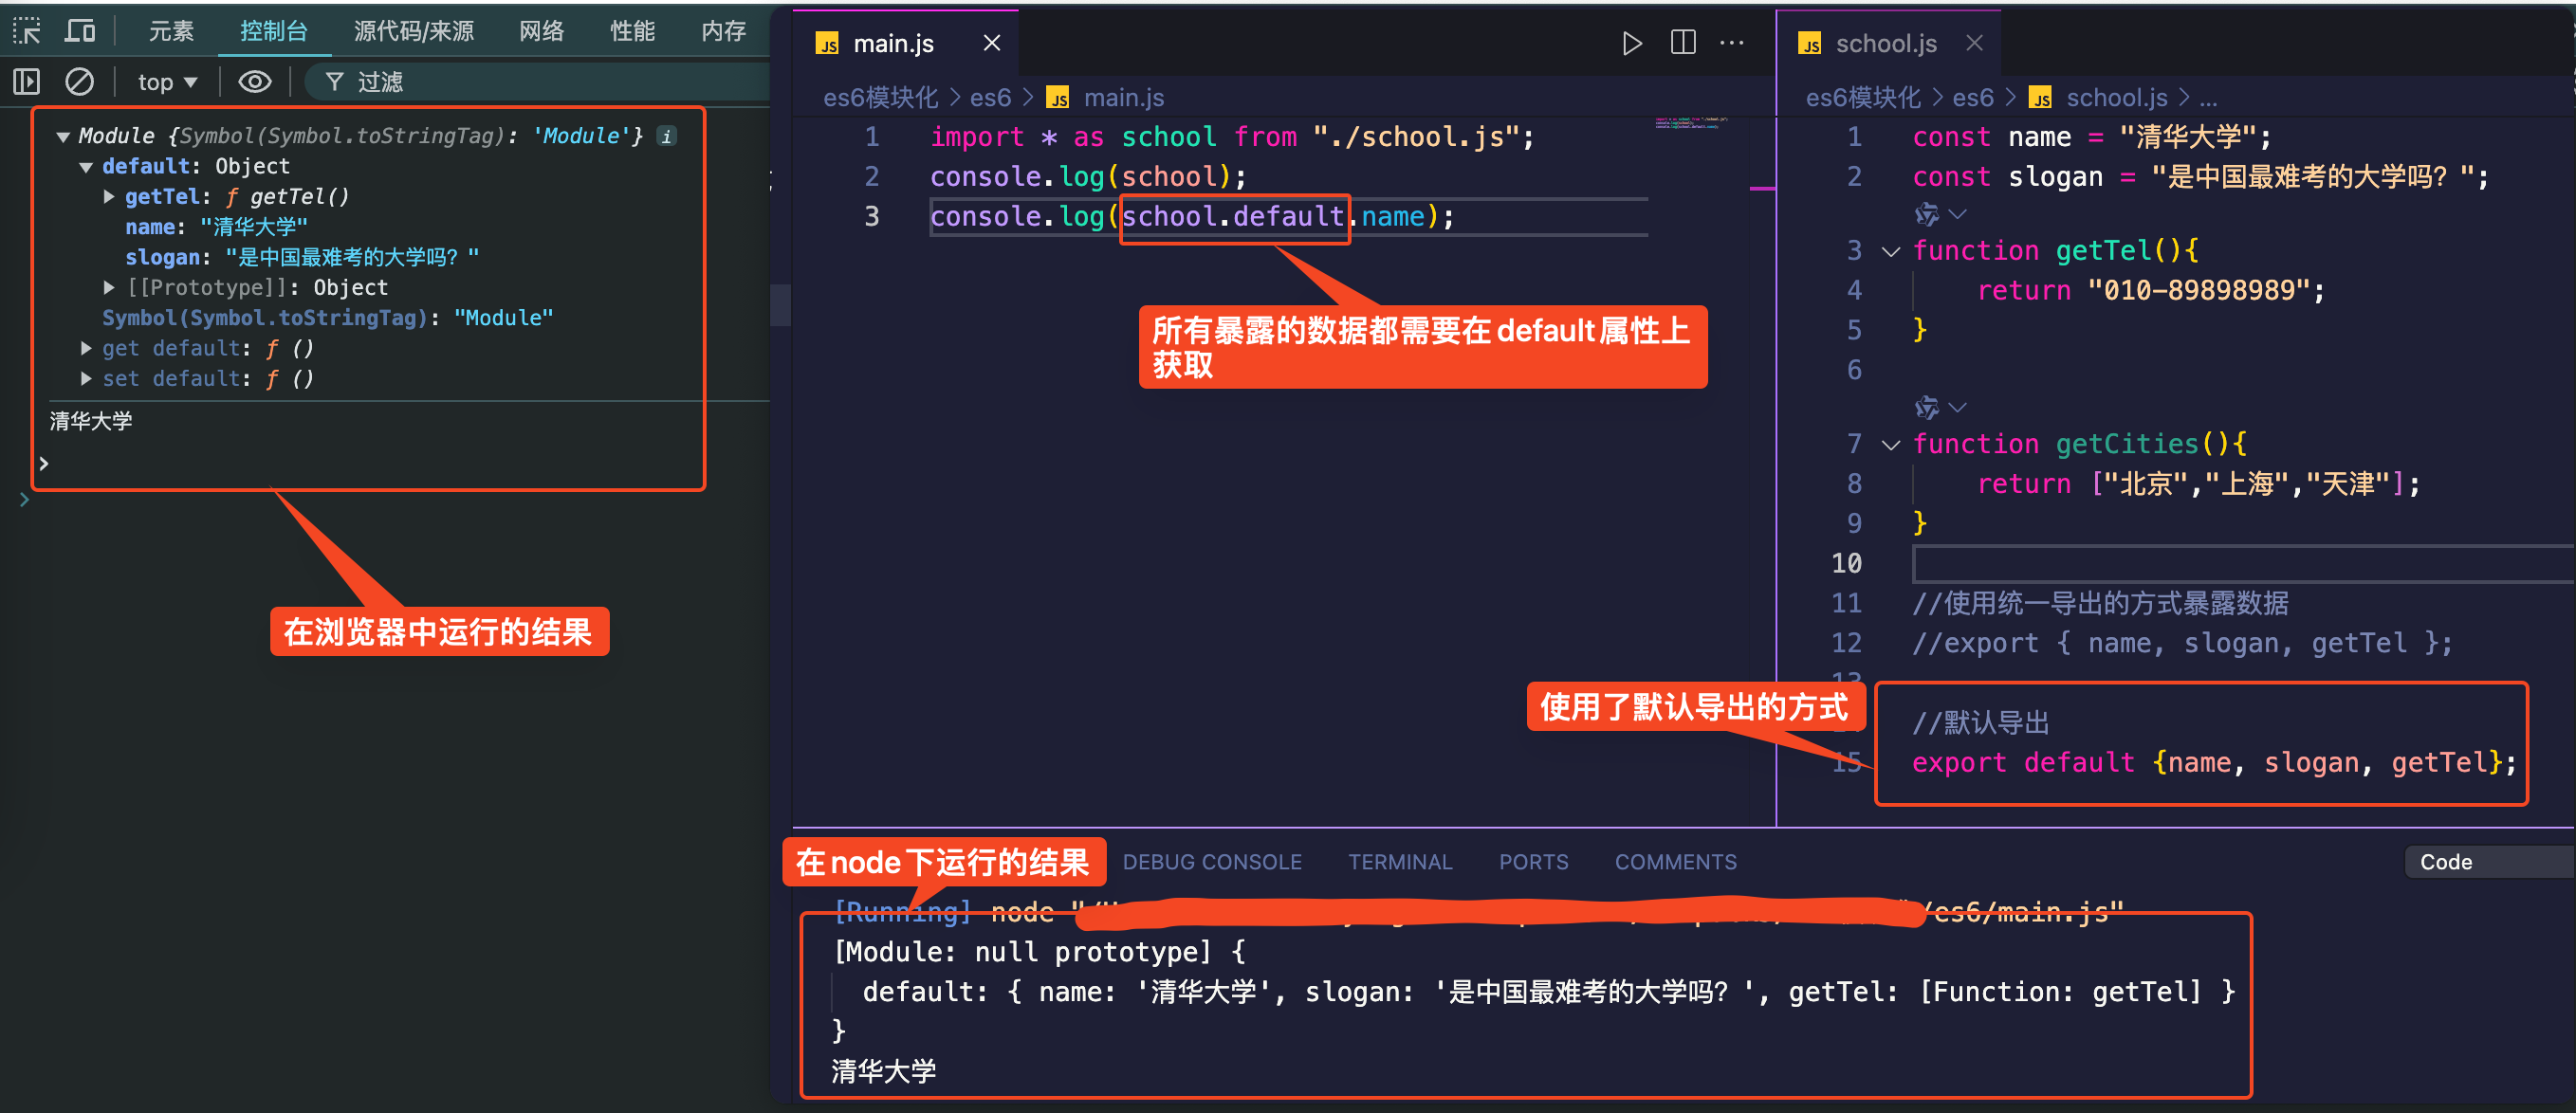The height and width of the screenshot is (1113, 2576).
Task: Switch to the 网络 DevTools tab
Action: [x=541, y=31]
